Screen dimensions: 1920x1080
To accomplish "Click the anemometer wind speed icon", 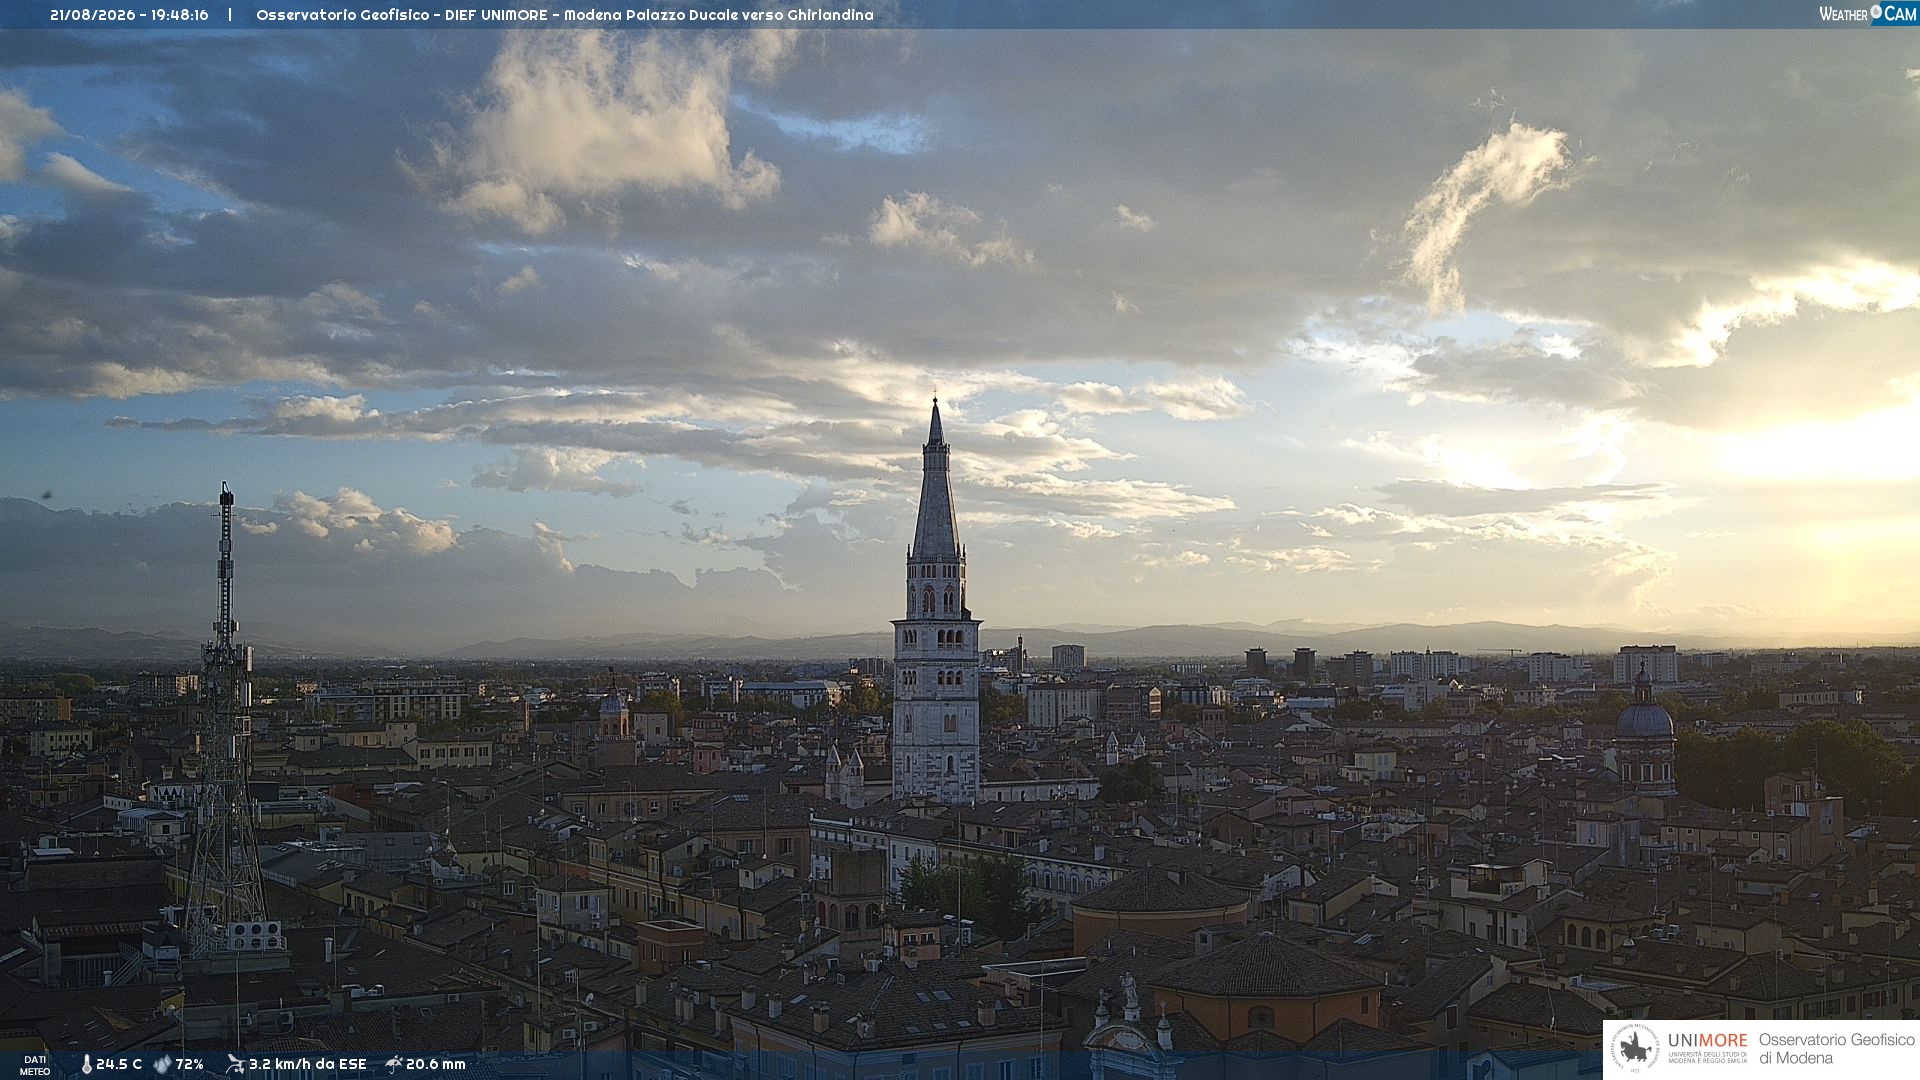I will tap(235, 1064).
